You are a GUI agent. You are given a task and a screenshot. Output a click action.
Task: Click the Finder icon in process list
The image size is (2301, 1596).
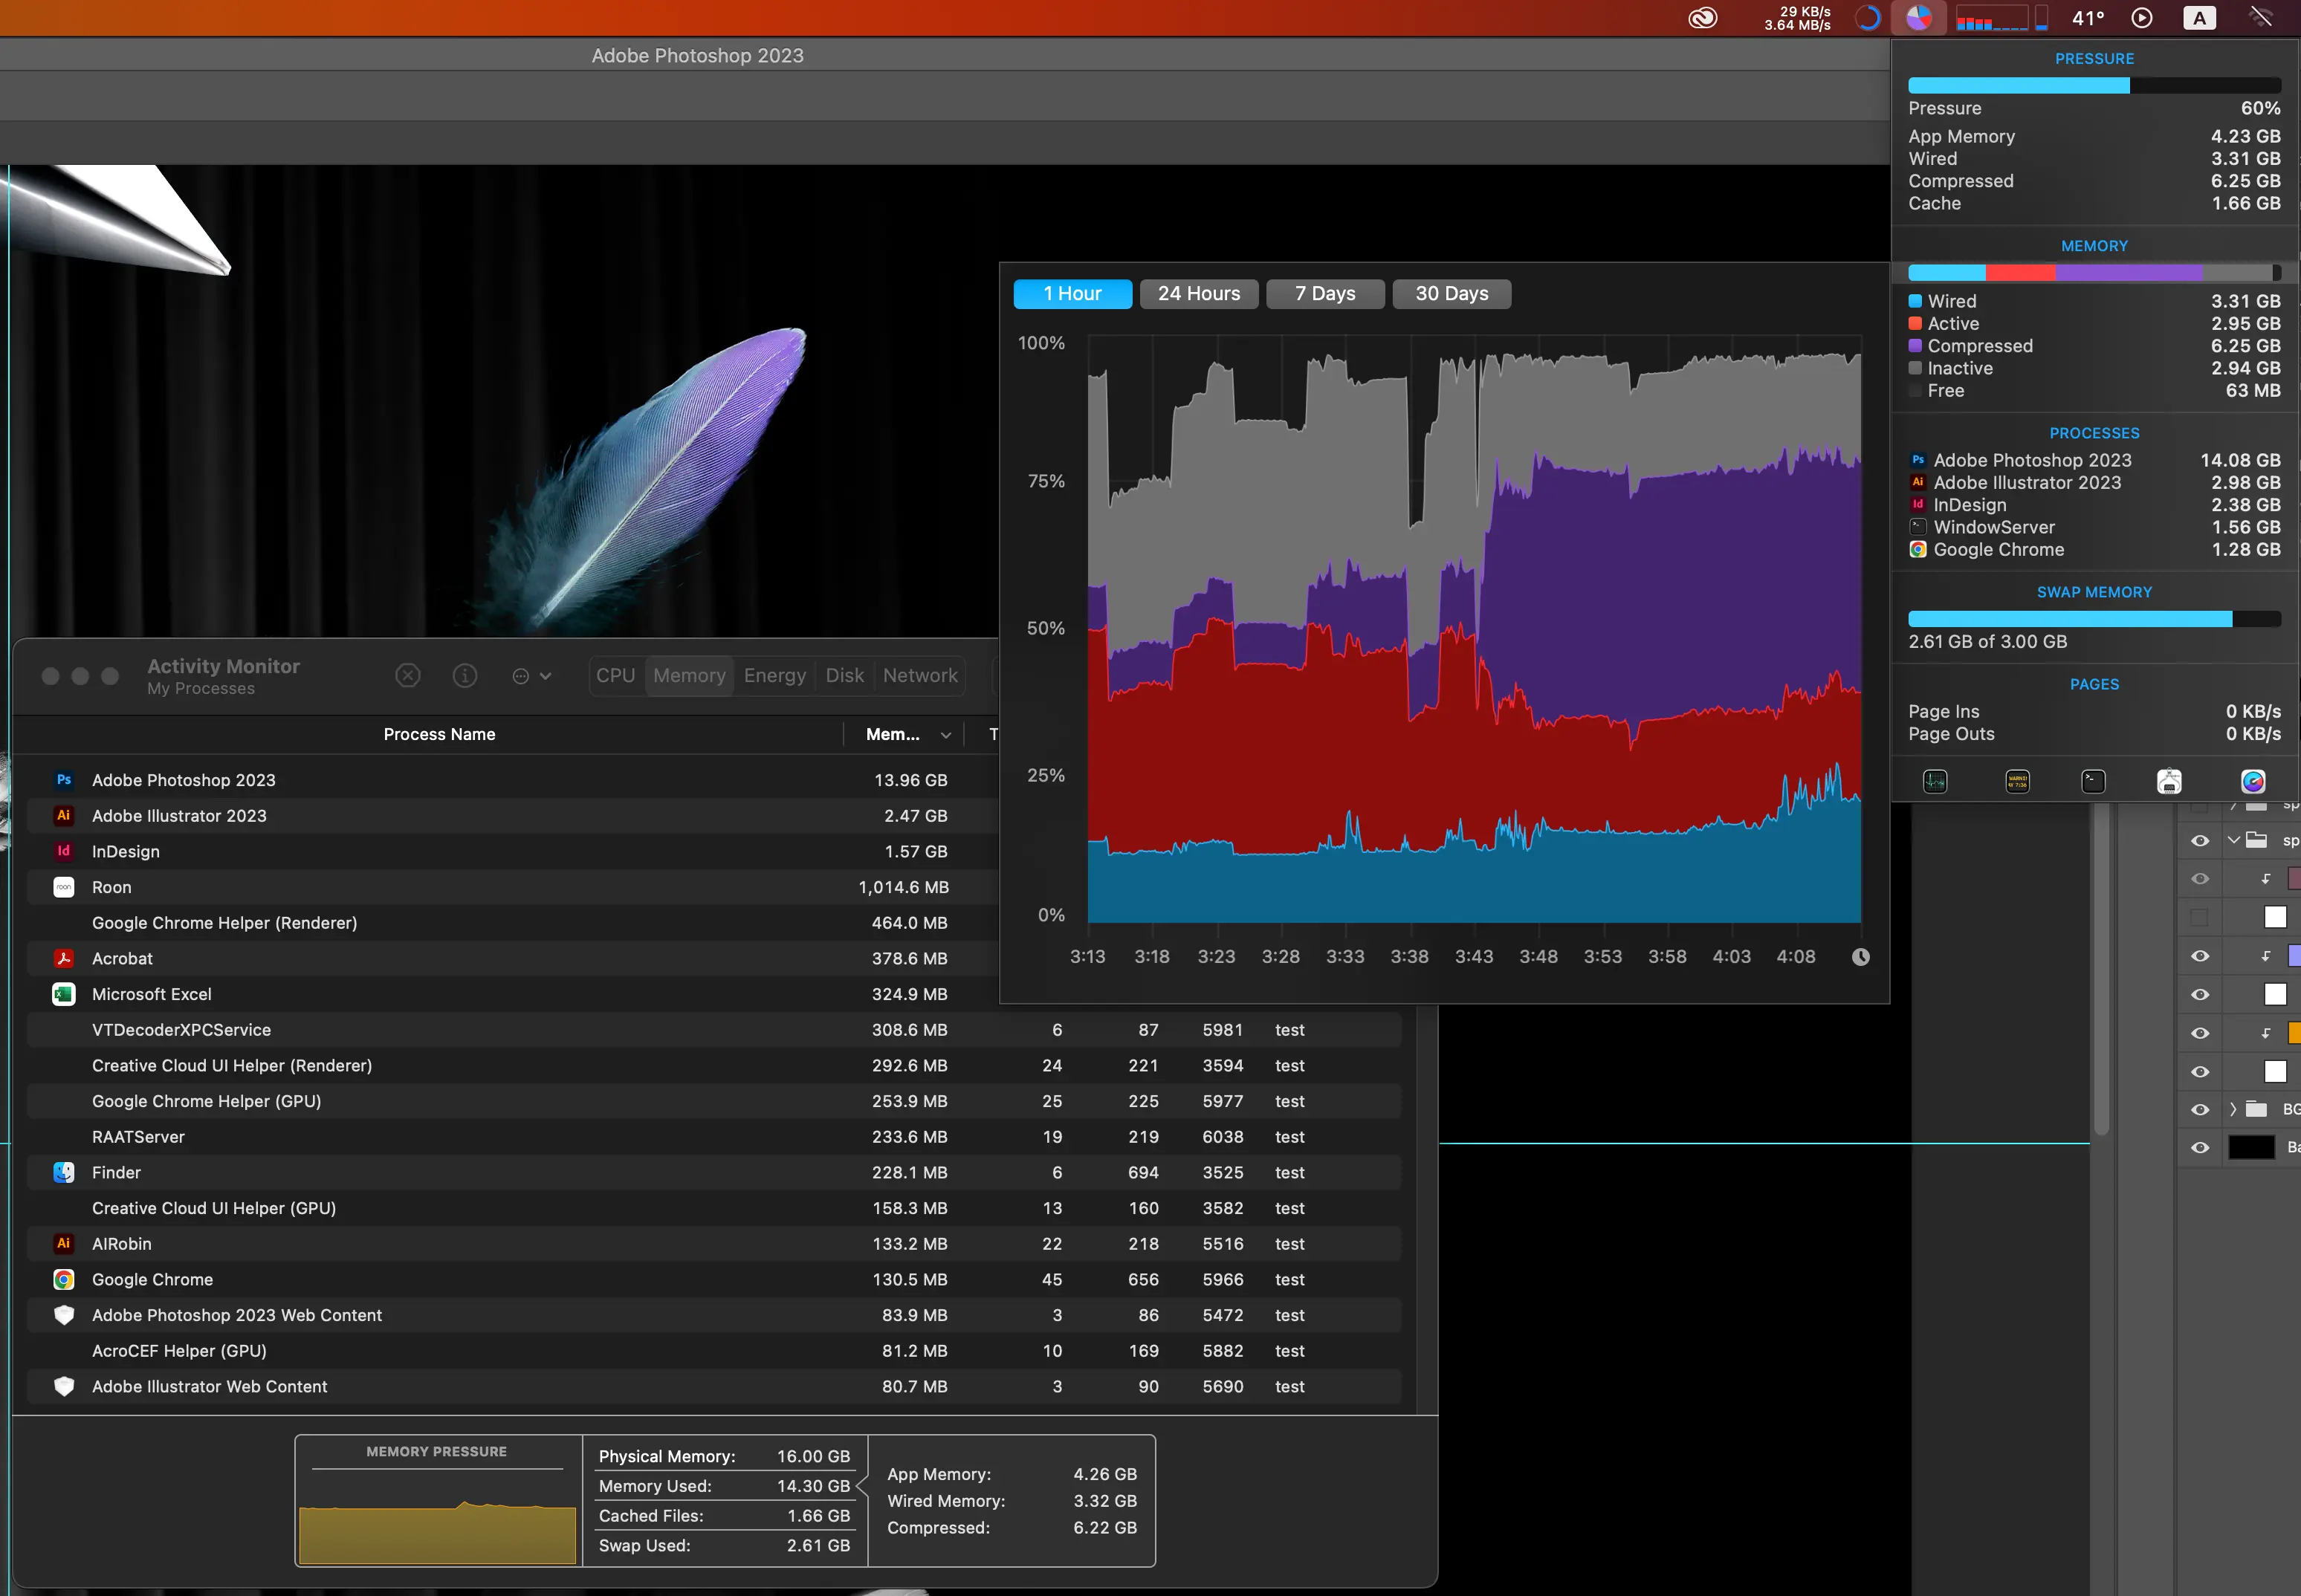click(64, 1172)
